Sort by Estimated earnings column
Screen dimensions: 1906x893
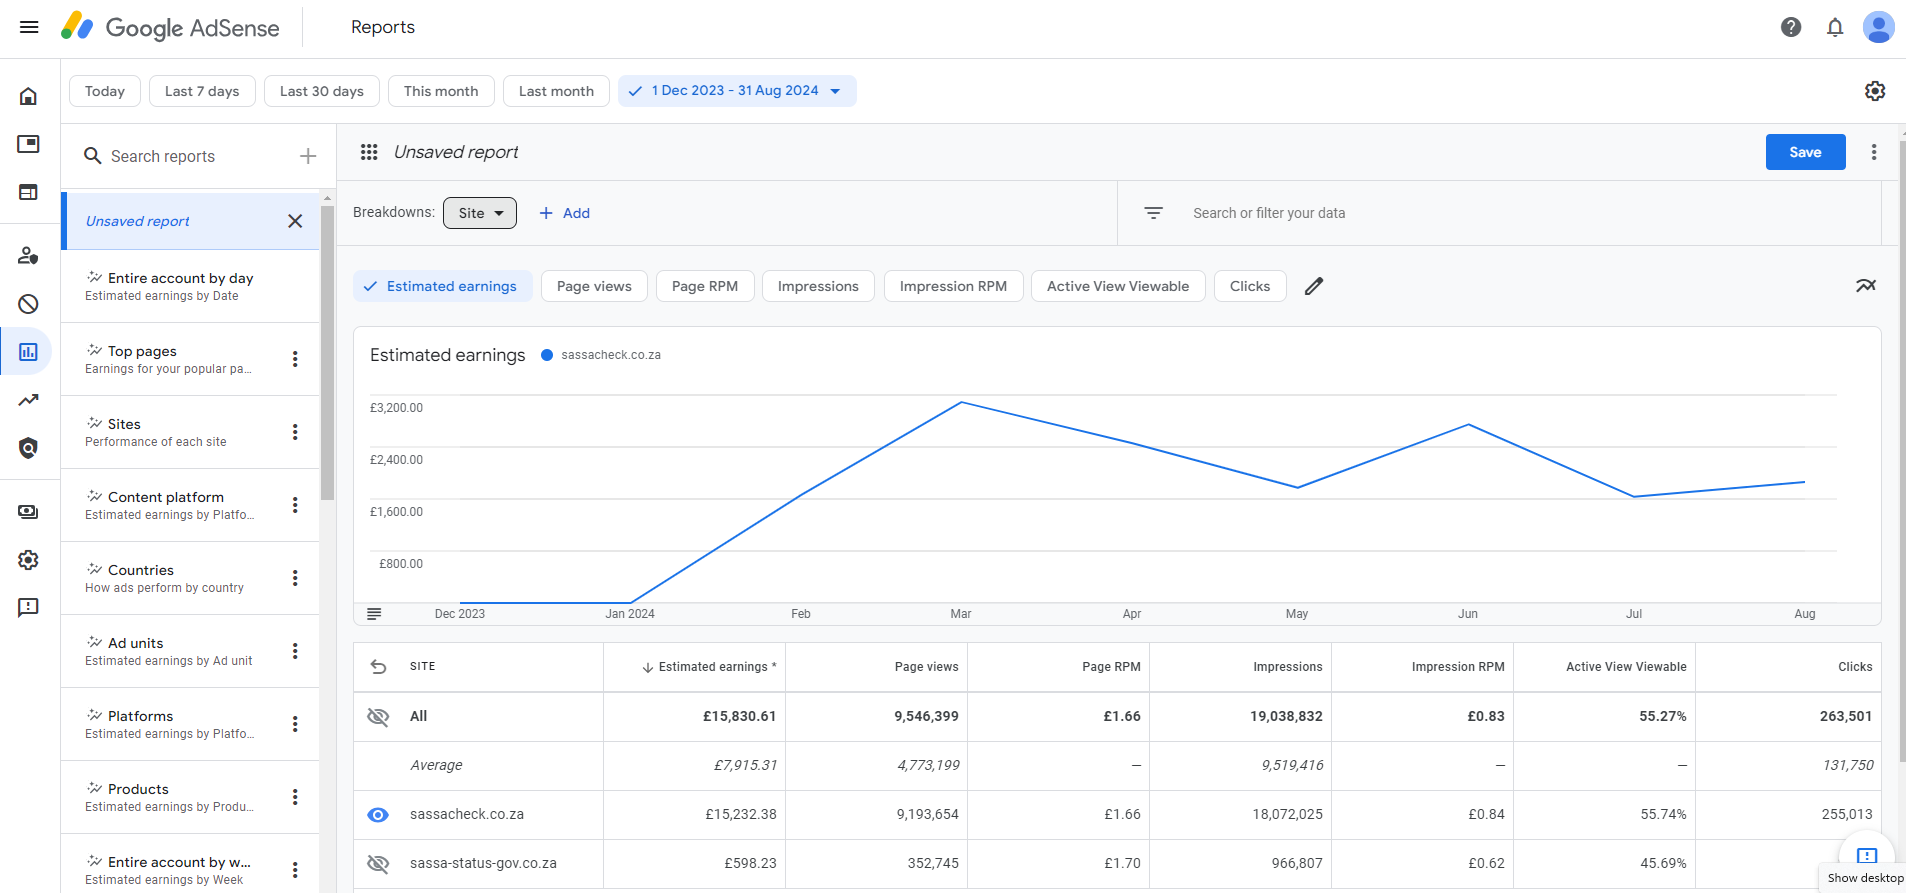[x=709, y=667]
